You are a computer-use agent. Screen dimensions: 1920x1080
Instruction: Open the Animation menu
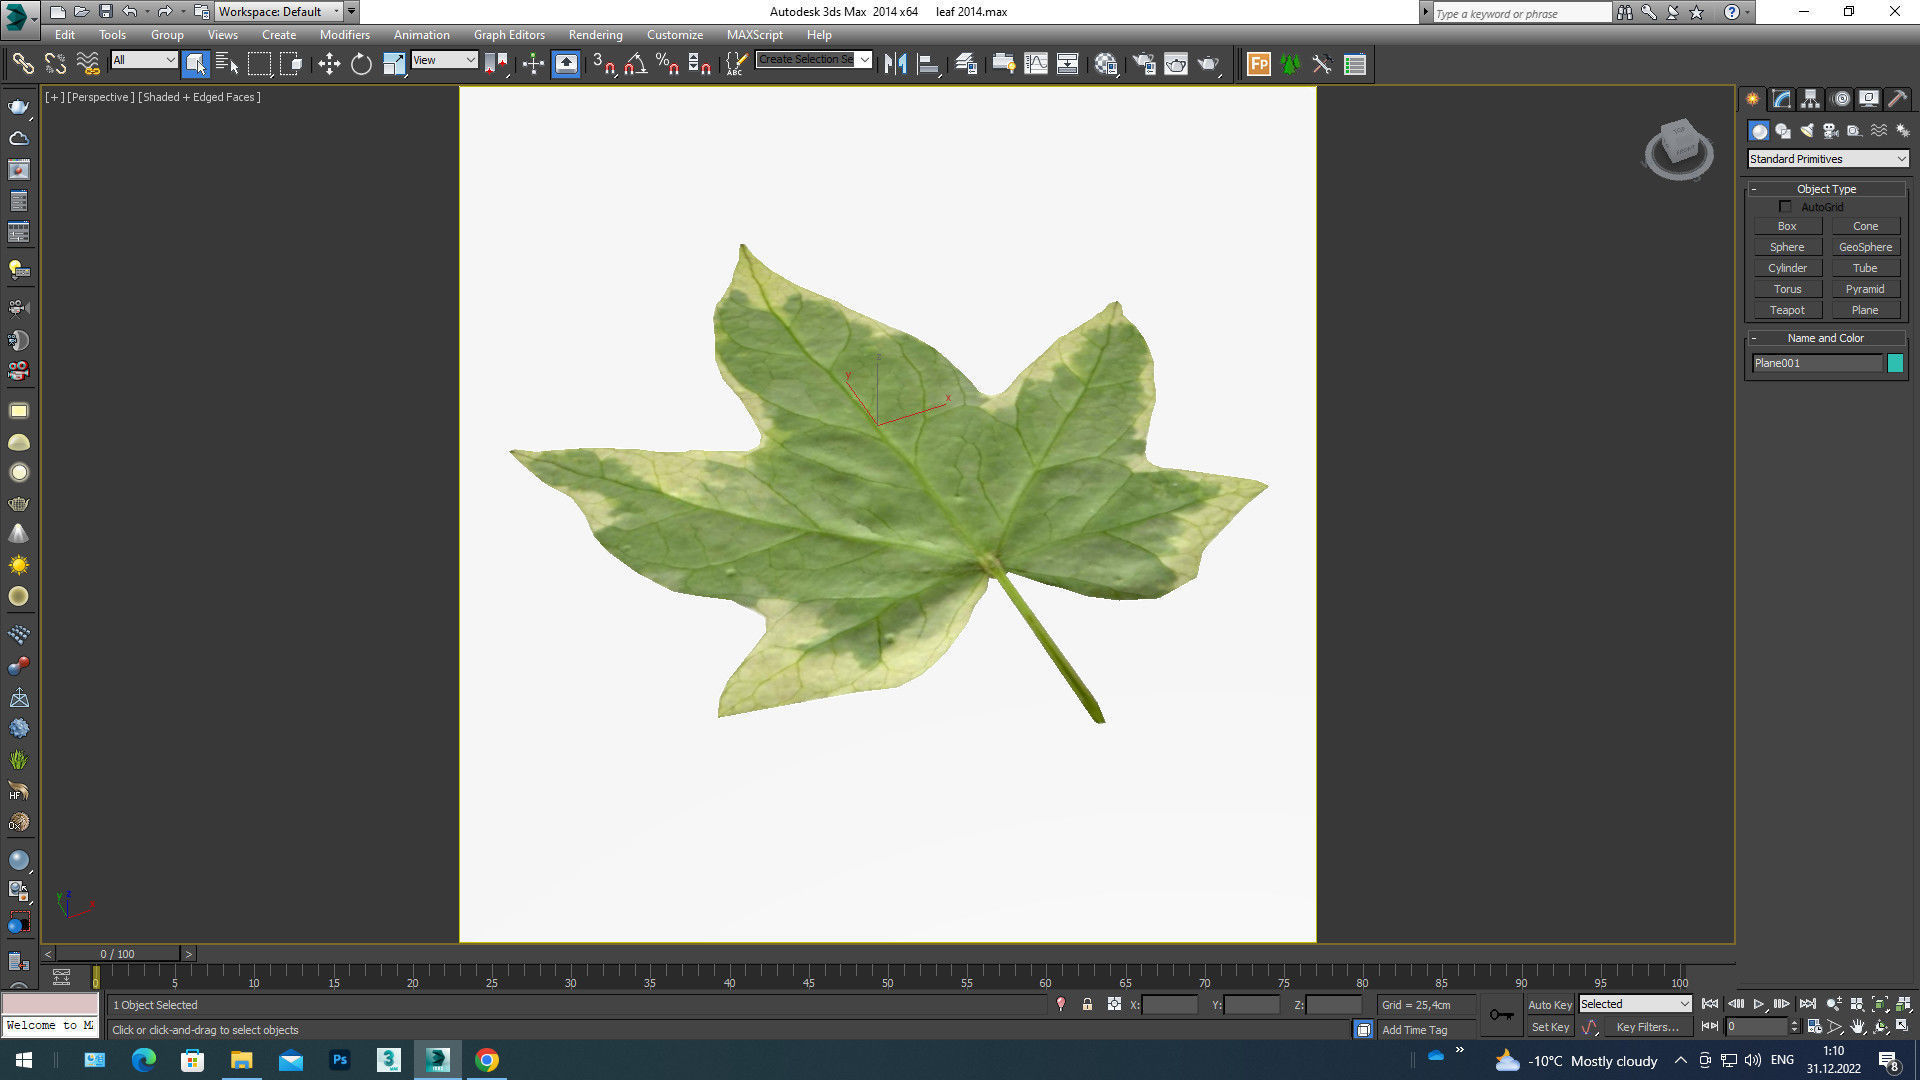click(x=421, y=35)
